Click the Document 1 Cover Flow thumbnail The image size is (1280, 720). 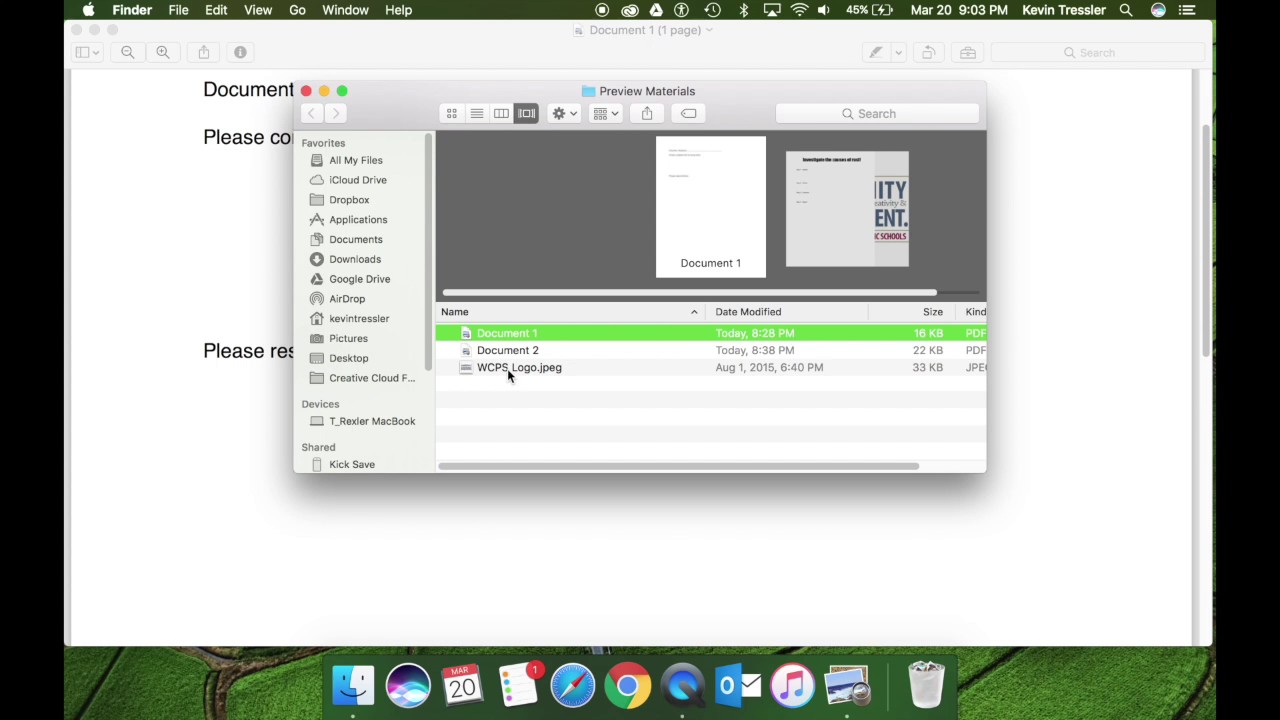tap(711, 207)
